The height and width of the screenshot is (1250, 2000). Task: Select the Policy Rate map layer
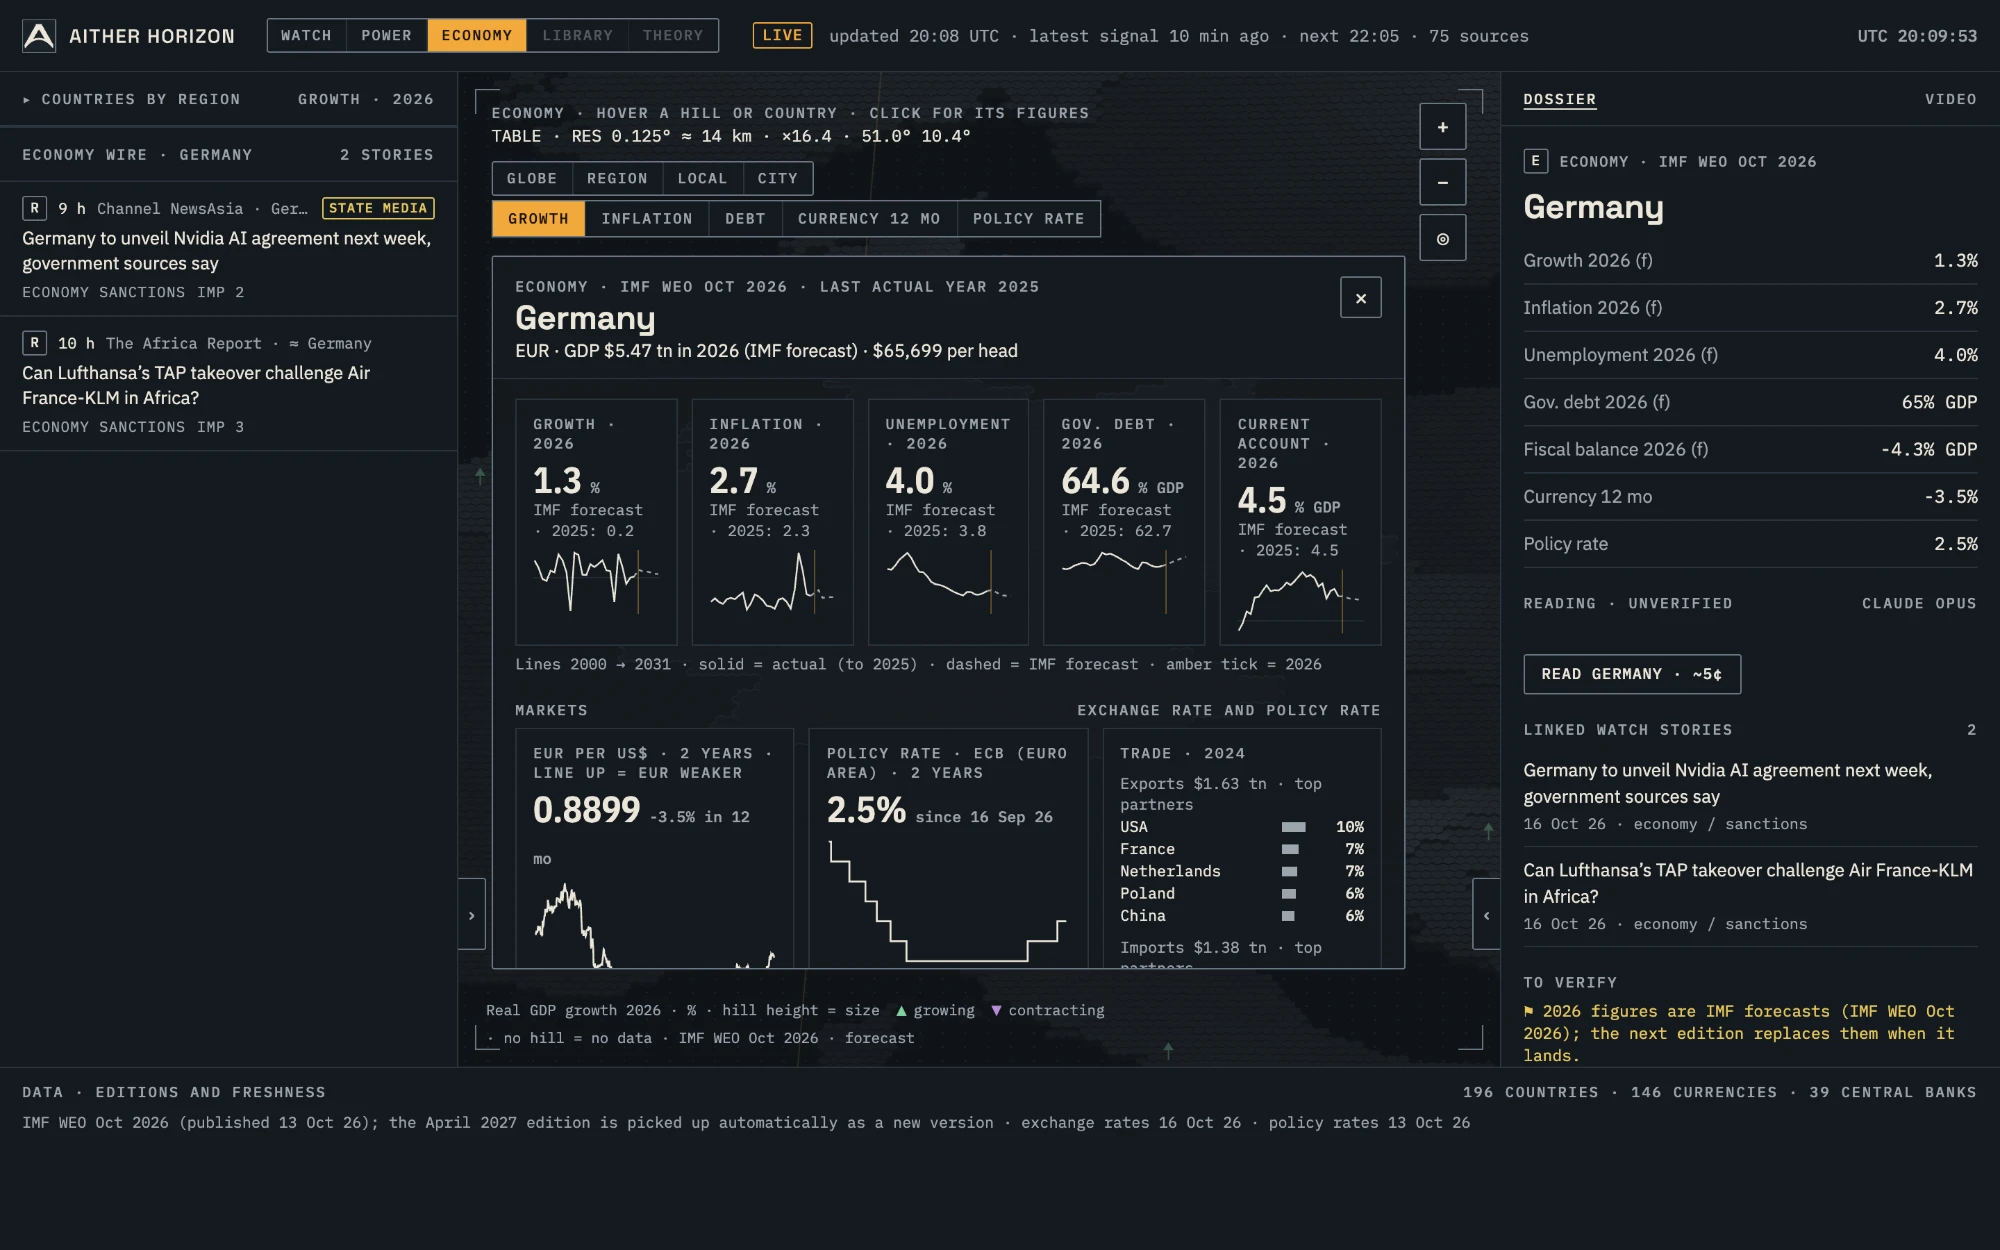[x=1029, y=218]
